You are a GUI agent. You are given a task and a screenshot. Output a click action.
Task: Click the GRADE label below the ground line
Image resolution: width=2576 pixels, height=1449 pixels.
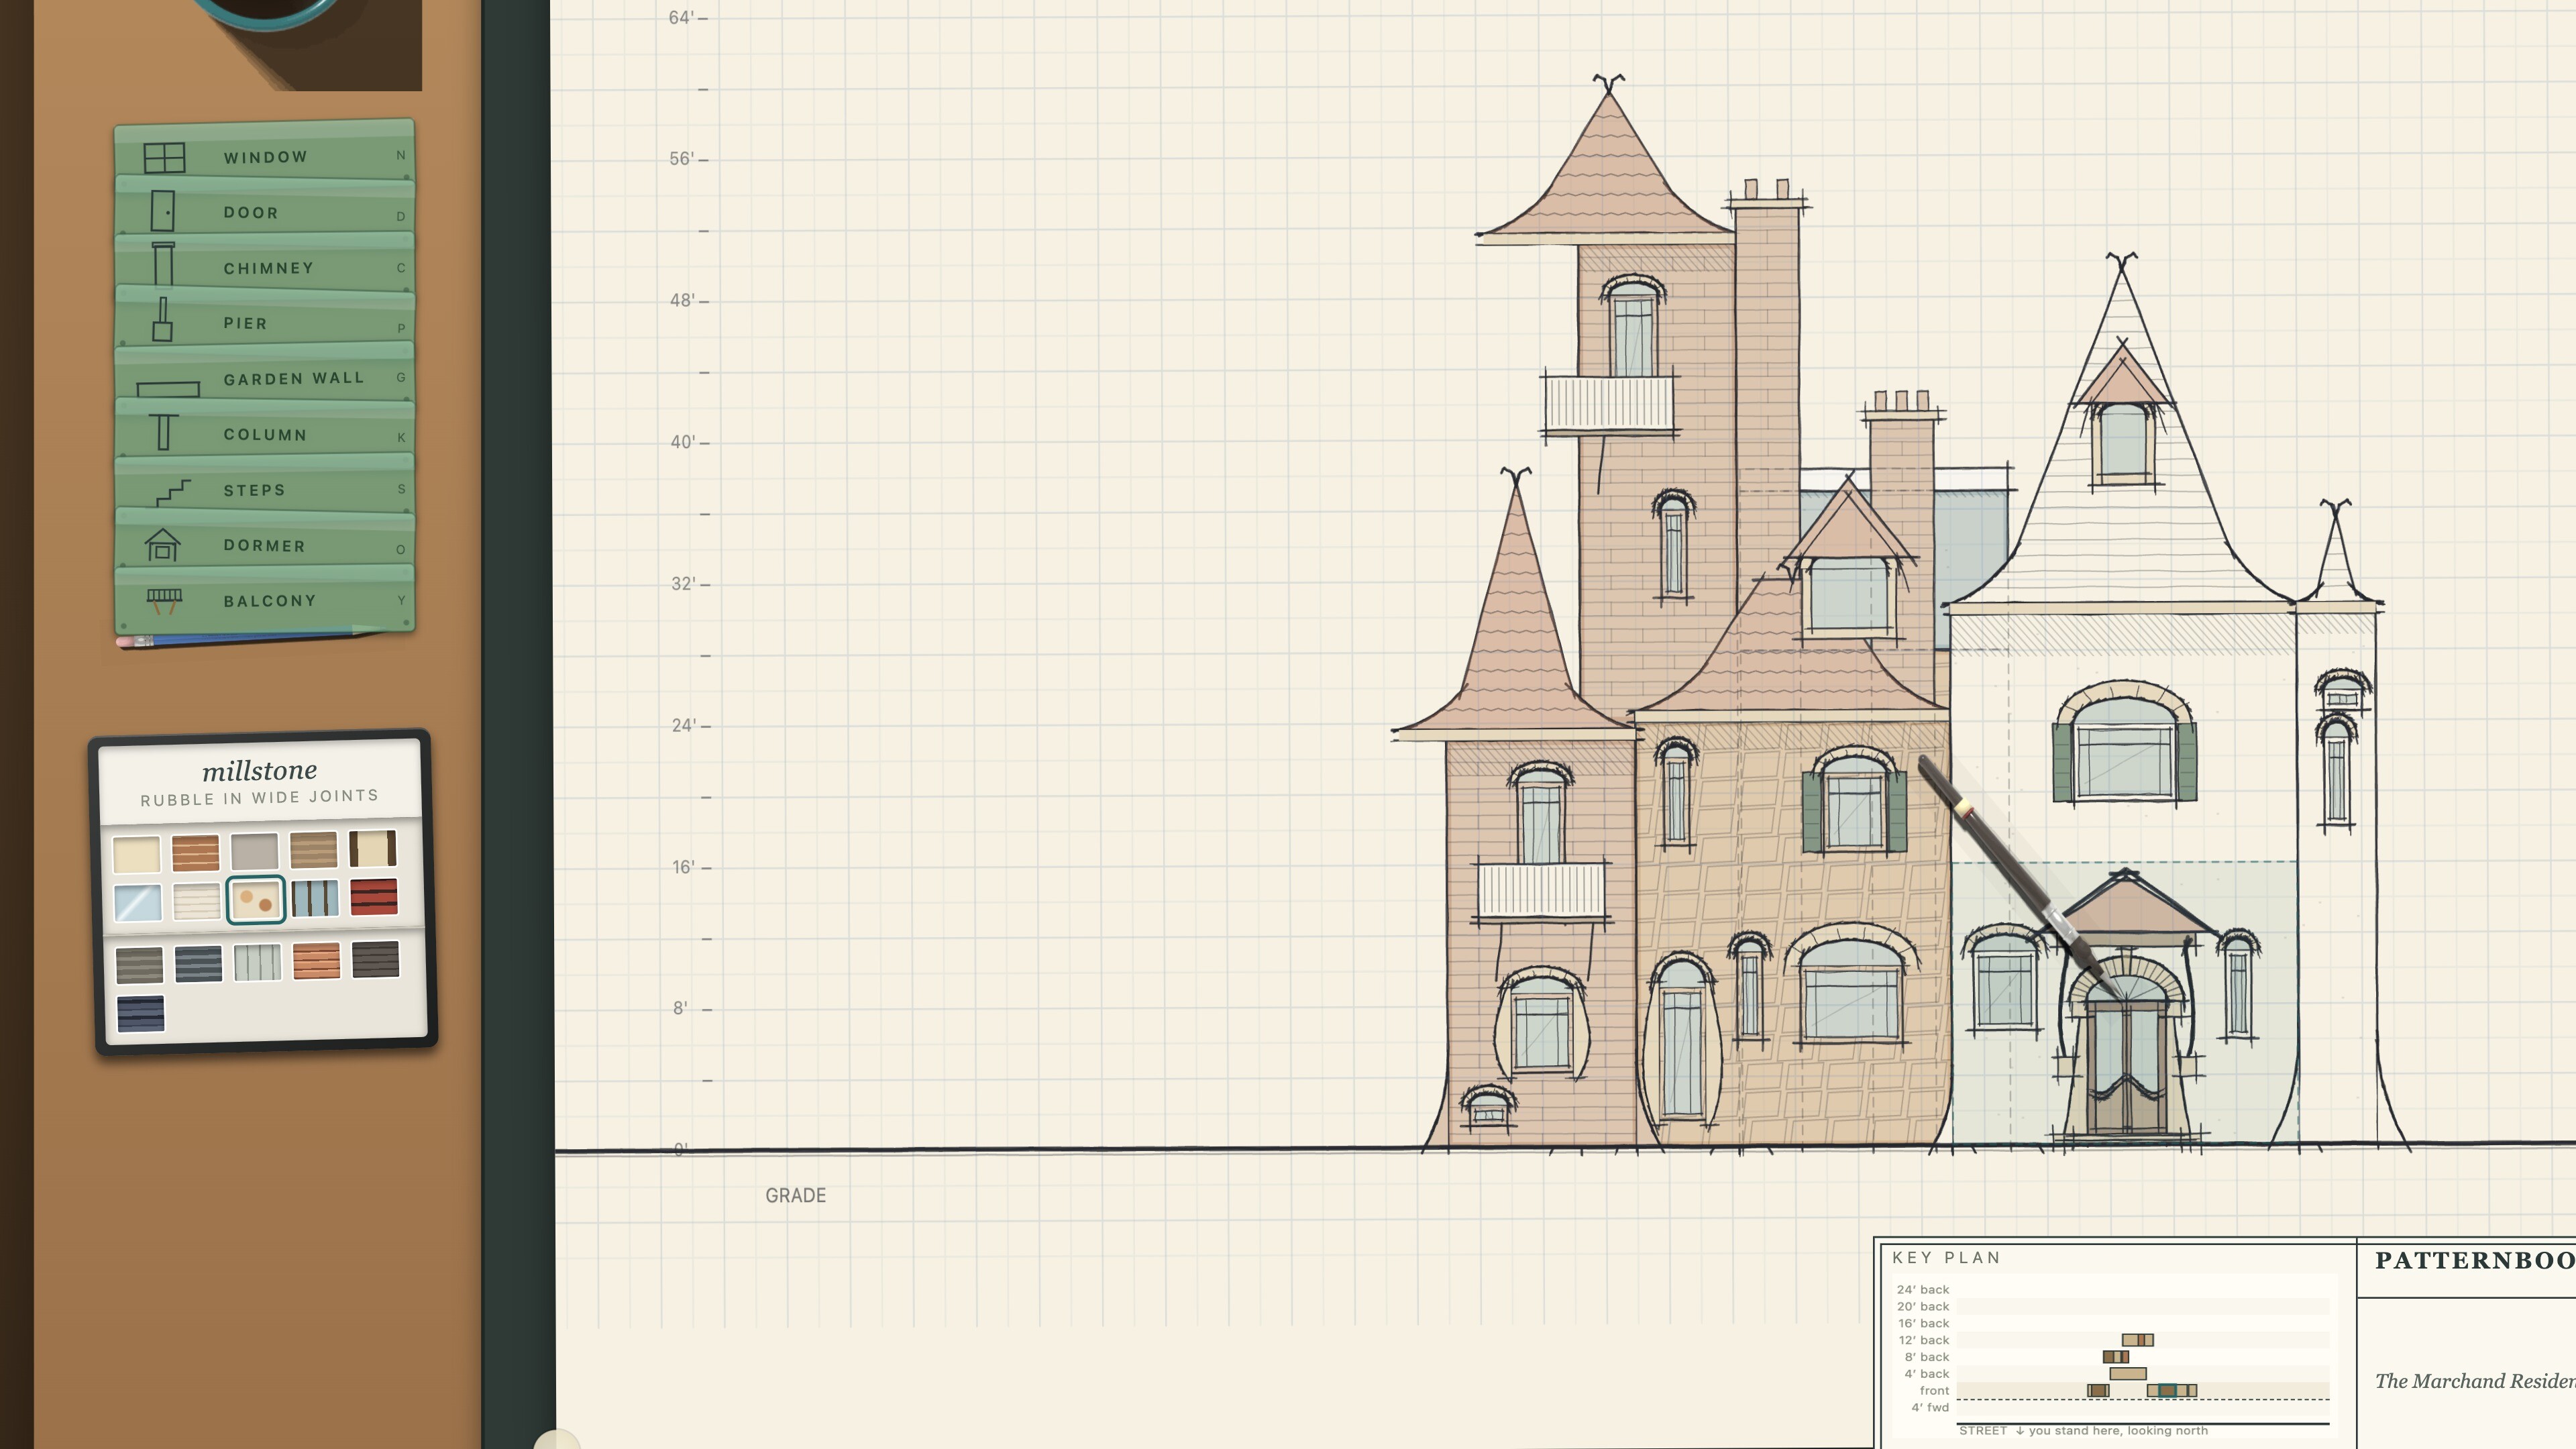(x=796, y=1196)
